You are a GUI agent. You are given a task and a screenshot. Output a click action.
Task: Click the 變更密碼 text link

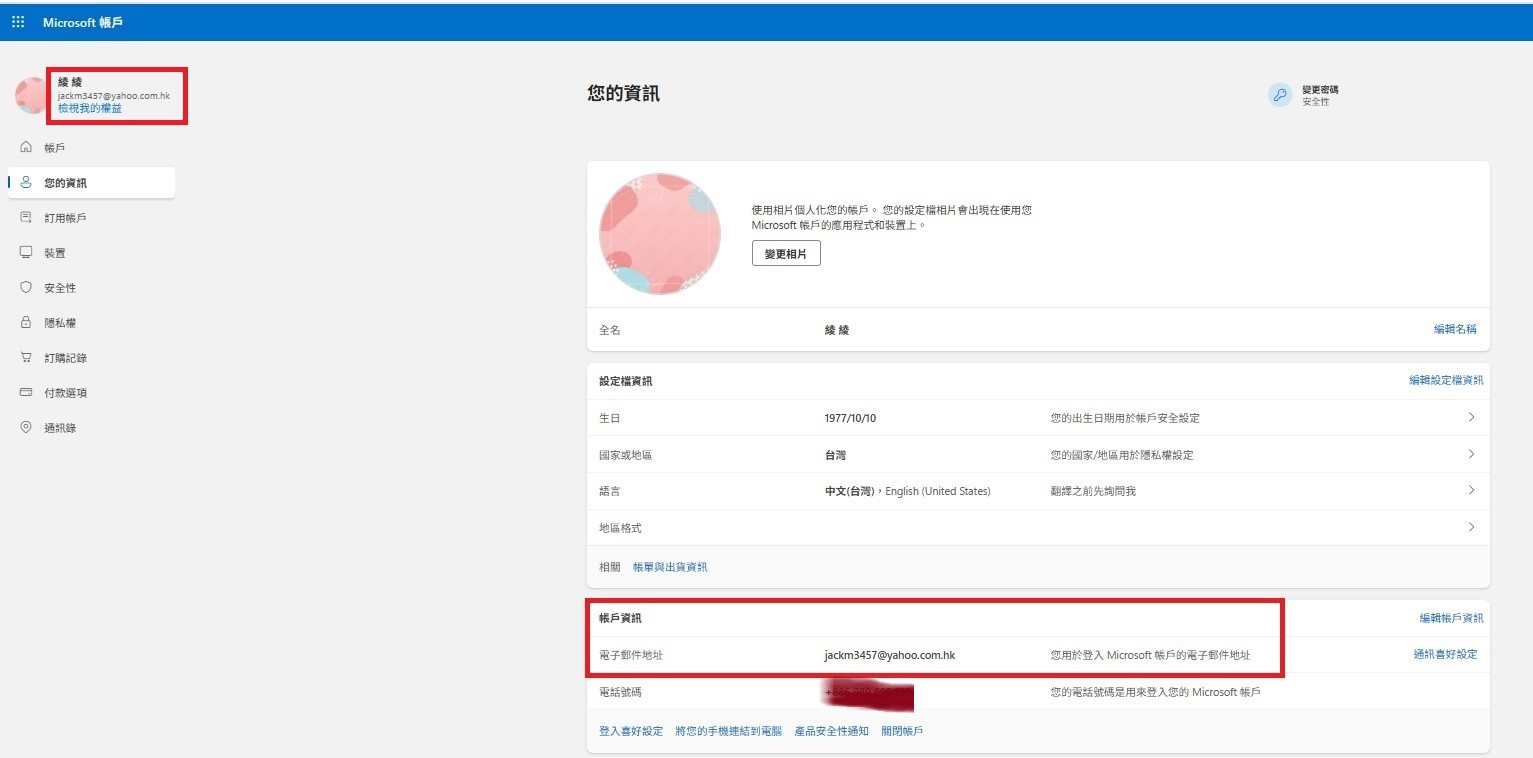click(x=1320, y=89)
